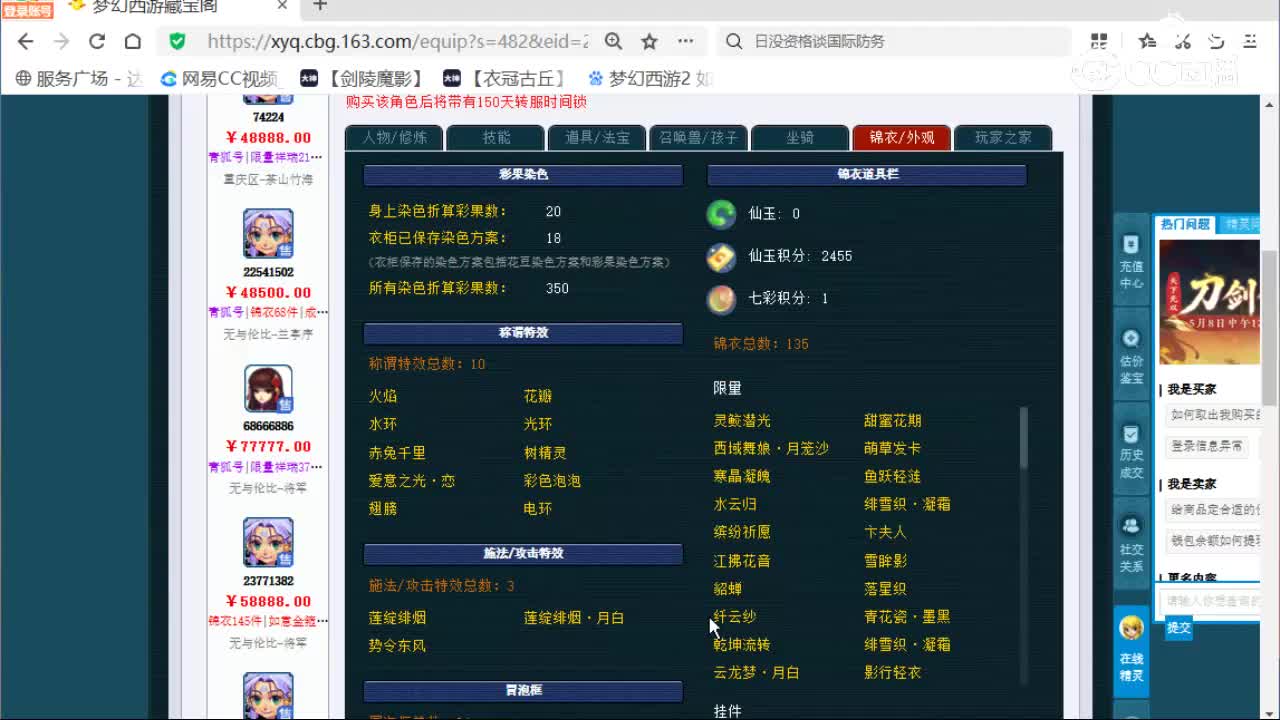Click 西域舞娘·月笼沙 outfit name

click(x=771, y=449)
